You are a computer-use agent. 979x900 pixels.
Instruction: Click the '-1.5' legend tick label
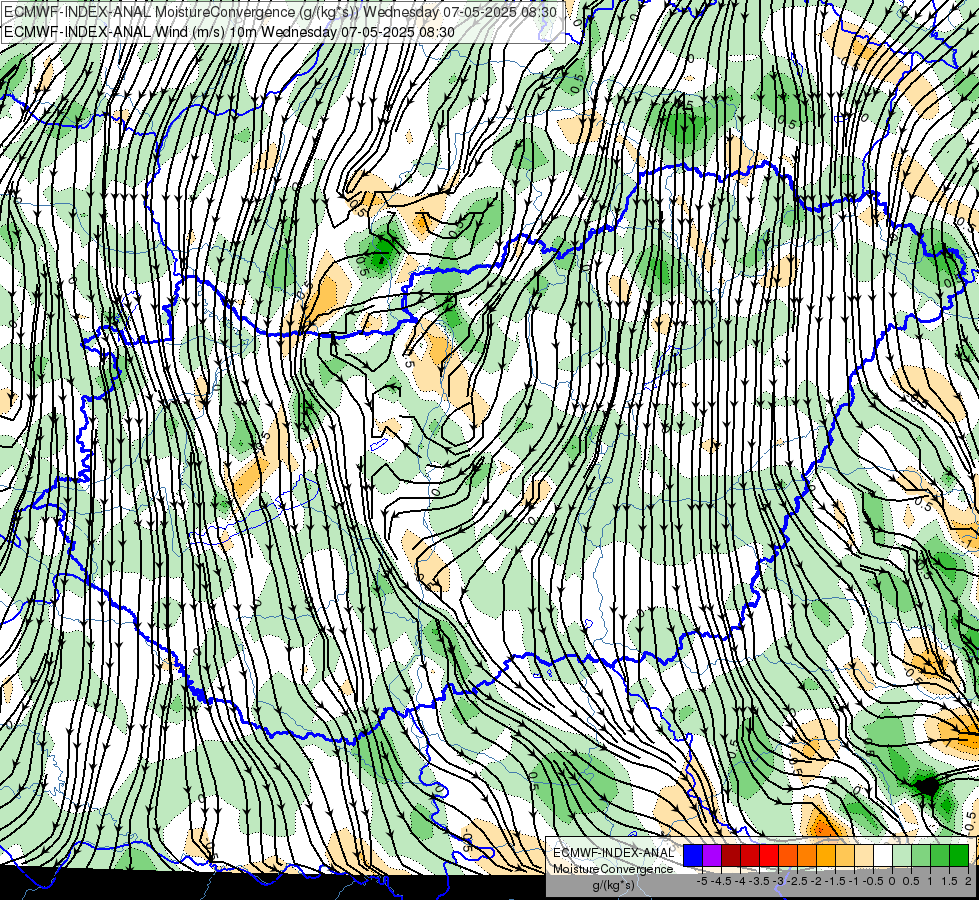pos(835,881)
